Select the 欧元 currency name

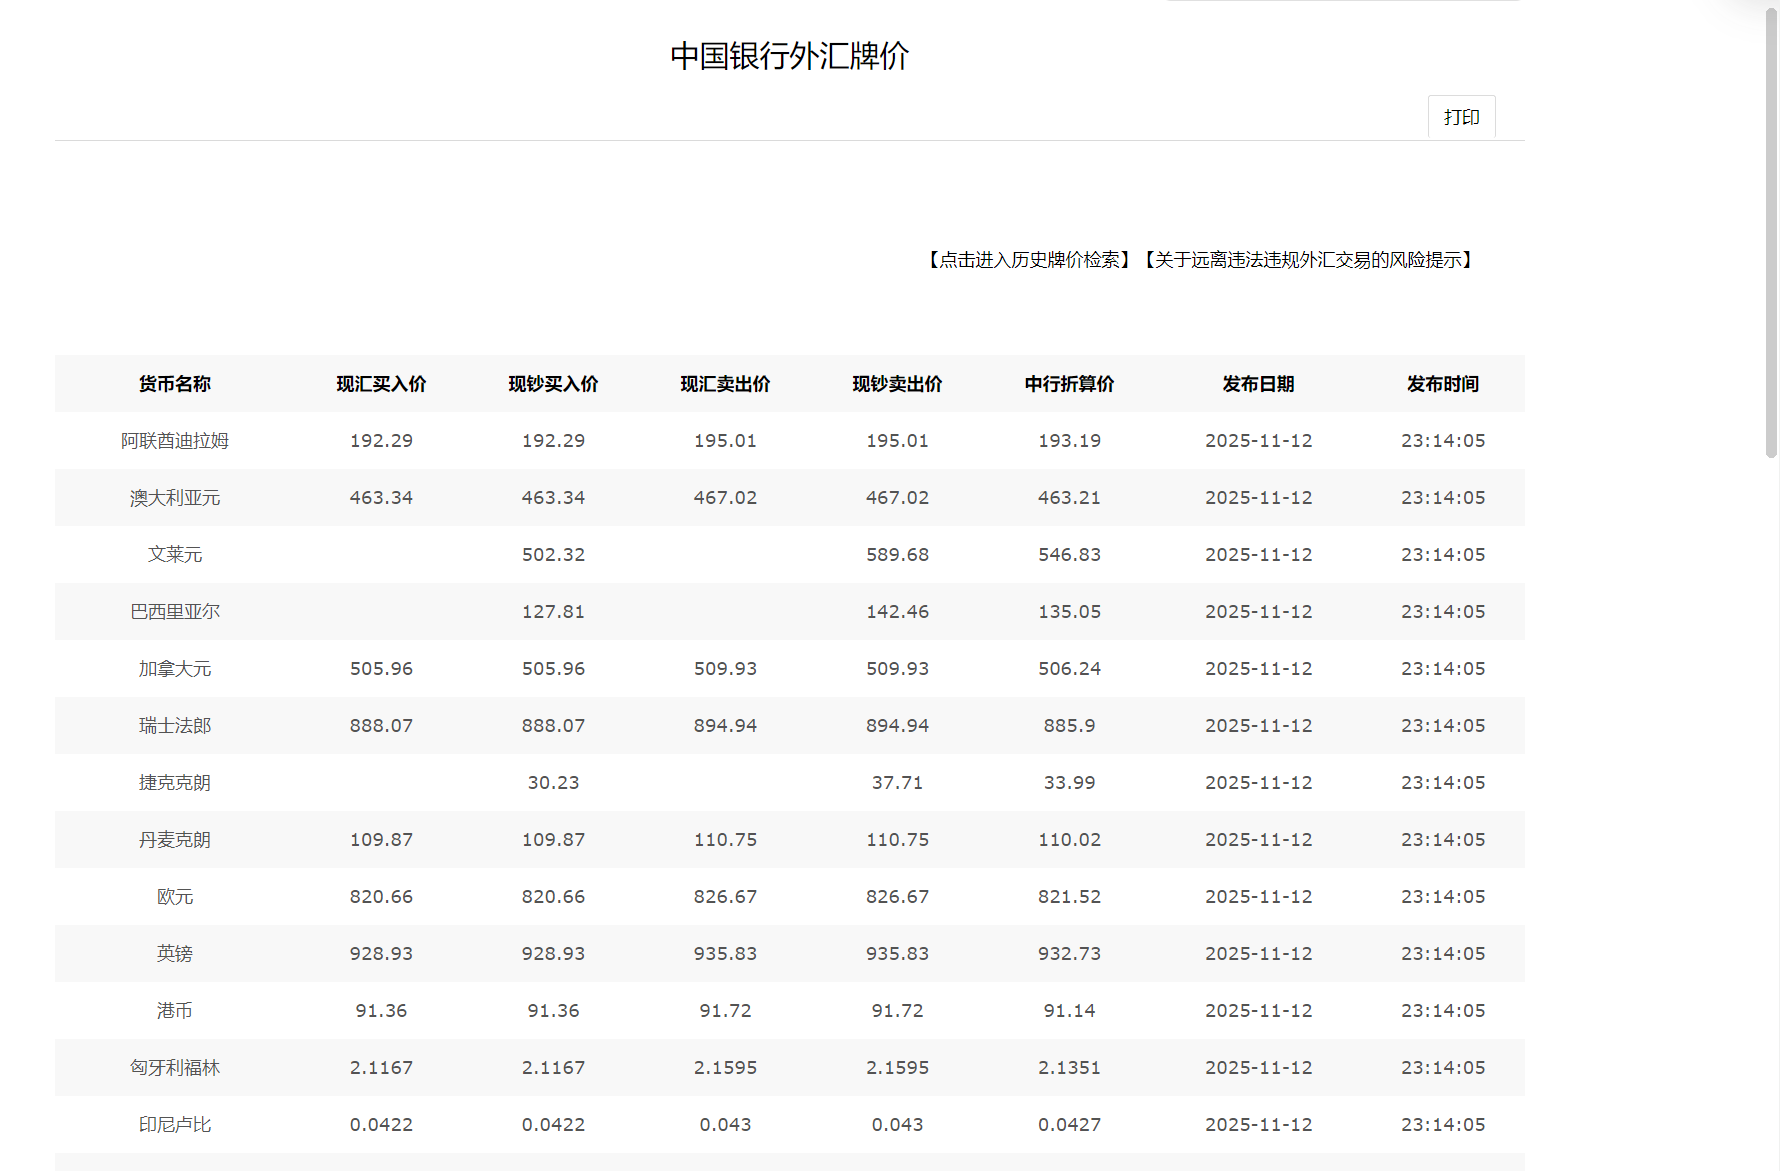tap(175, 897)
